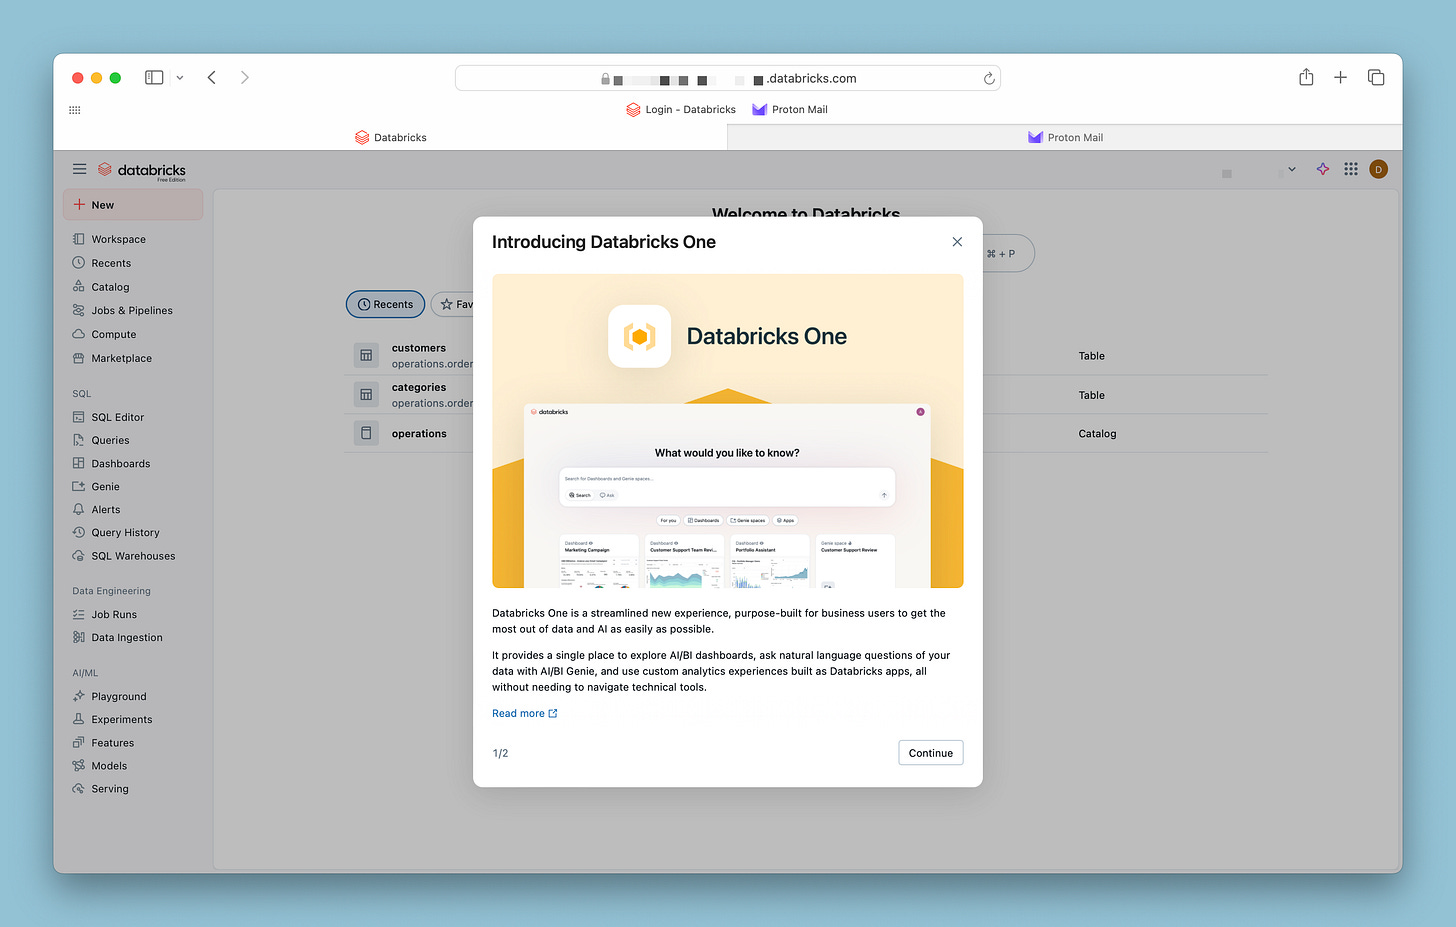Open a new Safari tab
The width and height of the screenshot is (1456, 927).
tap(1340, 77)
